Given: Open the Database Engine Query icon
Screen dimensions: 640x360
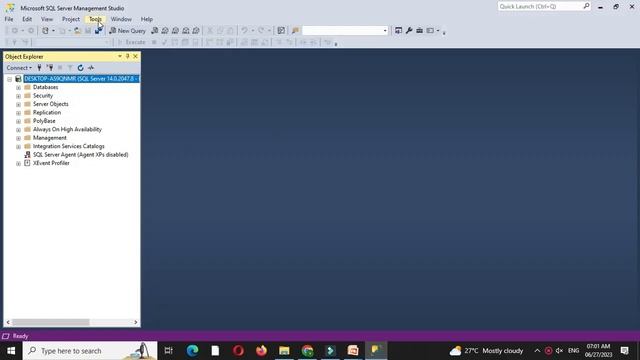Looking at the screenshot, I should (x=155, y=31).
